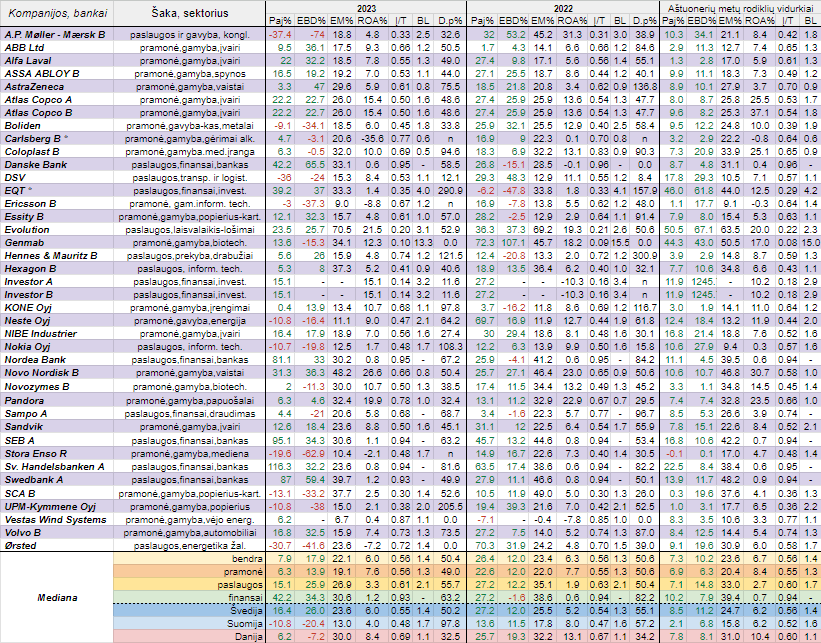Screen dimensions: 821x643
Task: Select the 'UPM-Kymmene Oyj' company cell
Action: (57, 507)
